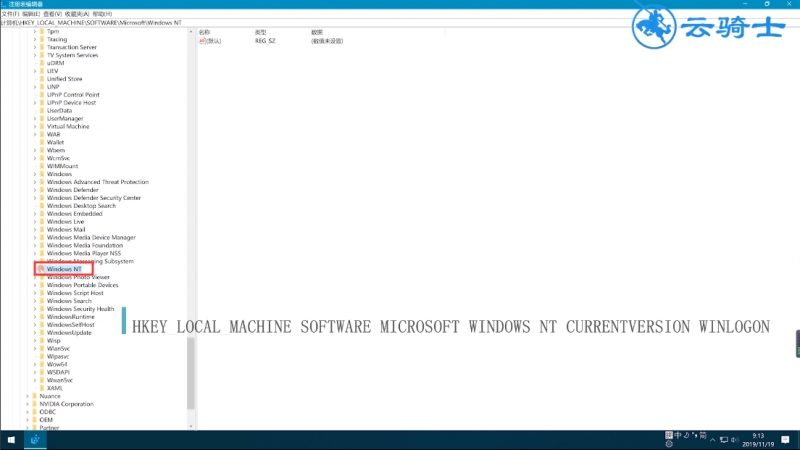
Task: Expand the Transaction Server key
Action: point(35,47)
